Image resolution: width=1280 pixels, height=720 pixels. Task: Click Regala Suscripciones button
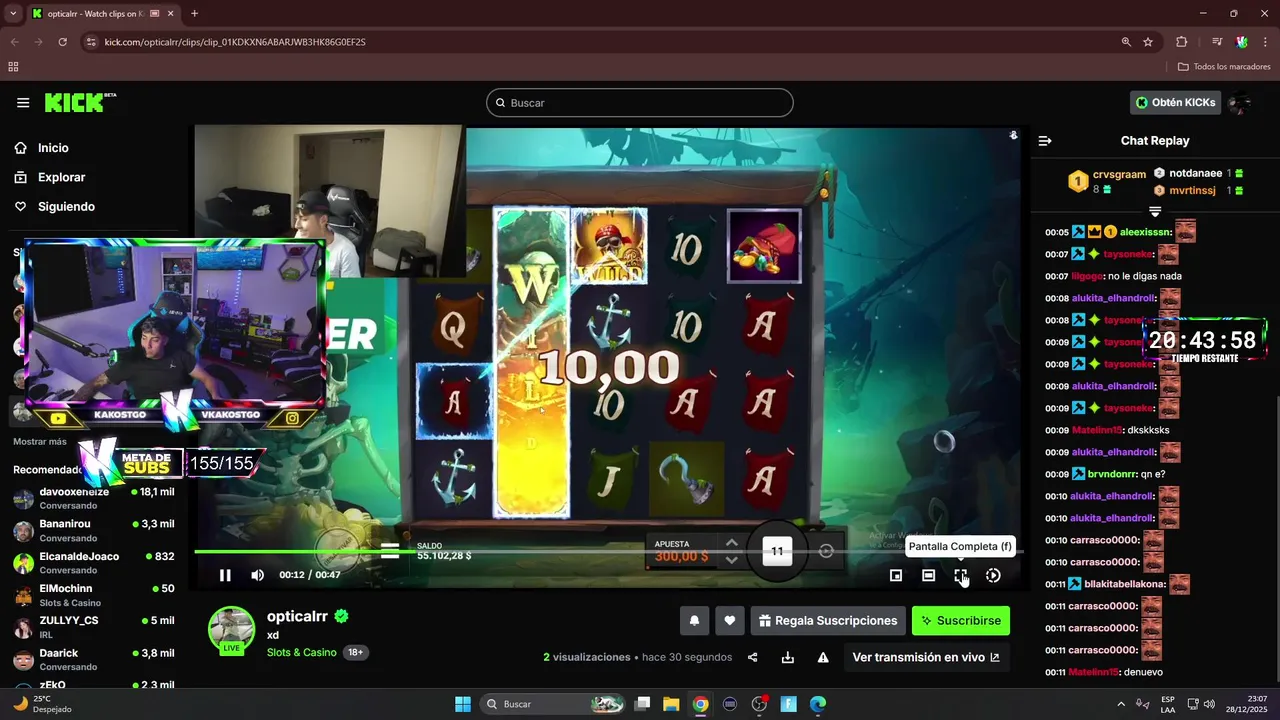828,621
